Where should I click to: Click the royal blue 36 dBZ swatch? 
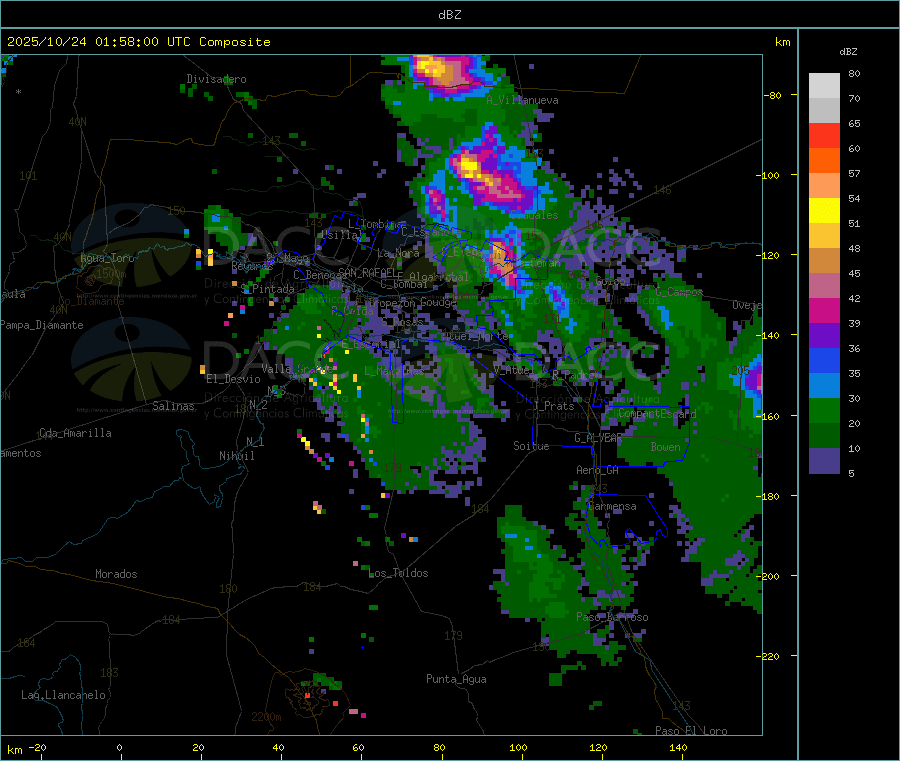tap(824, 360)
